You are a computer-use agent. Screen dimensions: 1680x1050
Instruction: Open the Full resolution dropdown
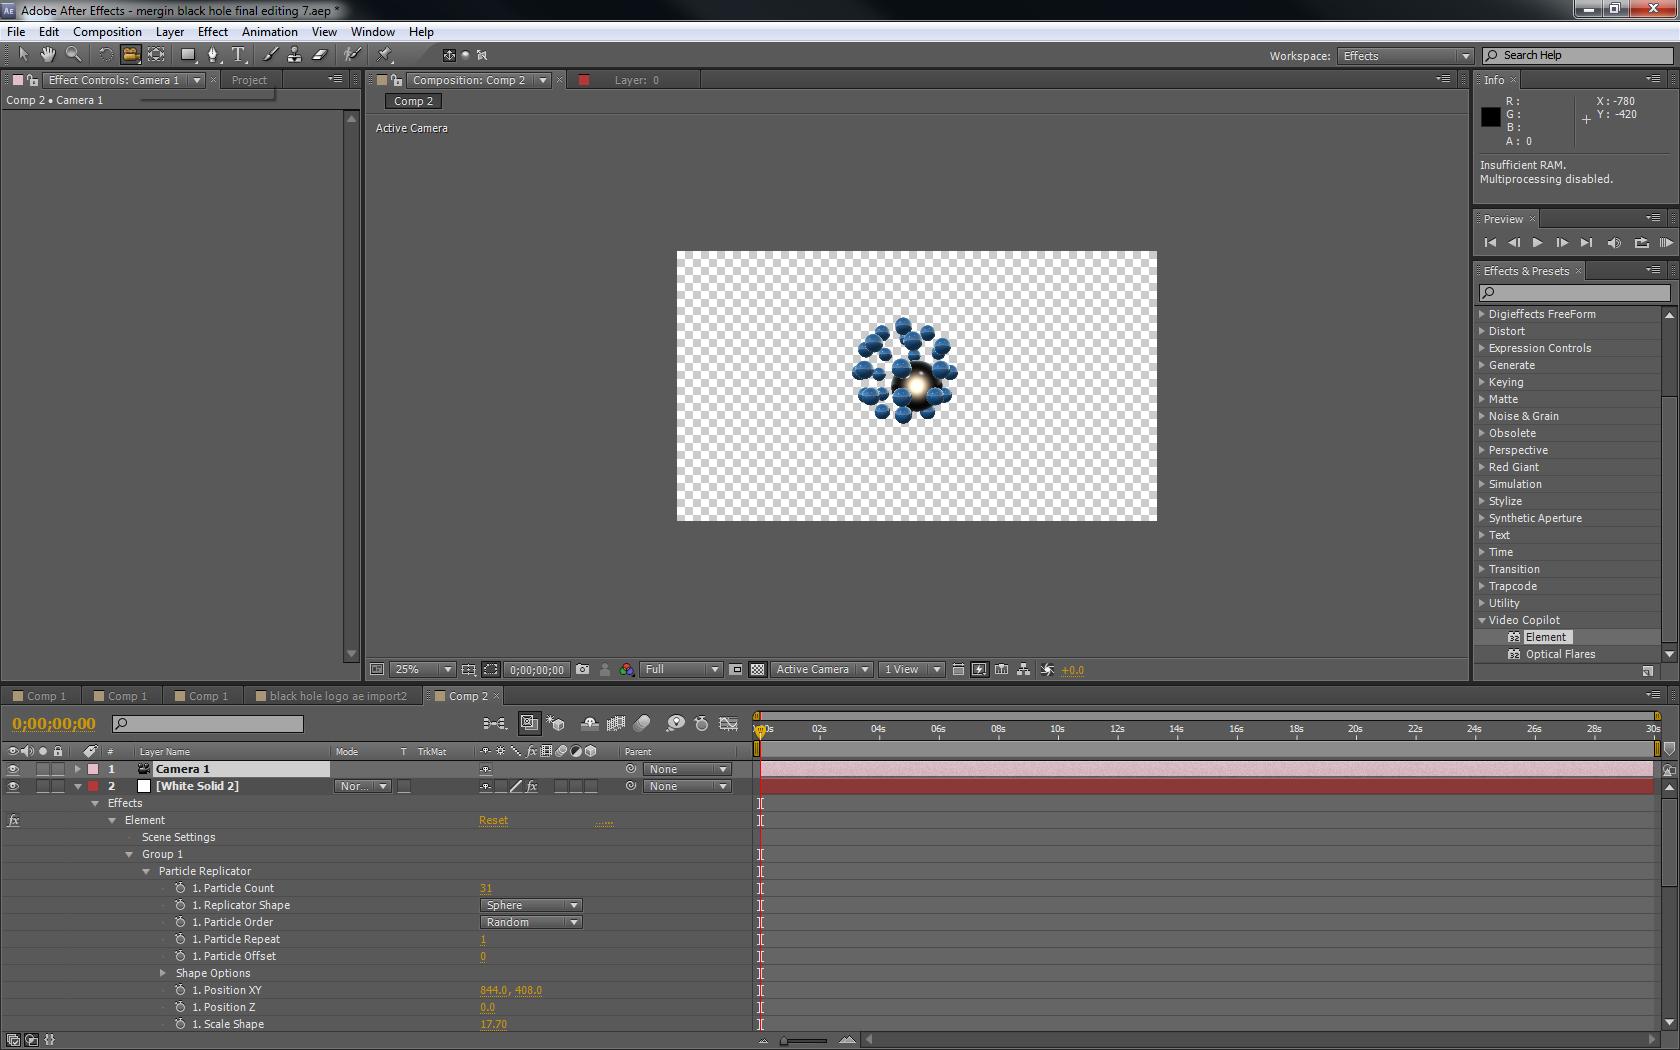(681, 670)
